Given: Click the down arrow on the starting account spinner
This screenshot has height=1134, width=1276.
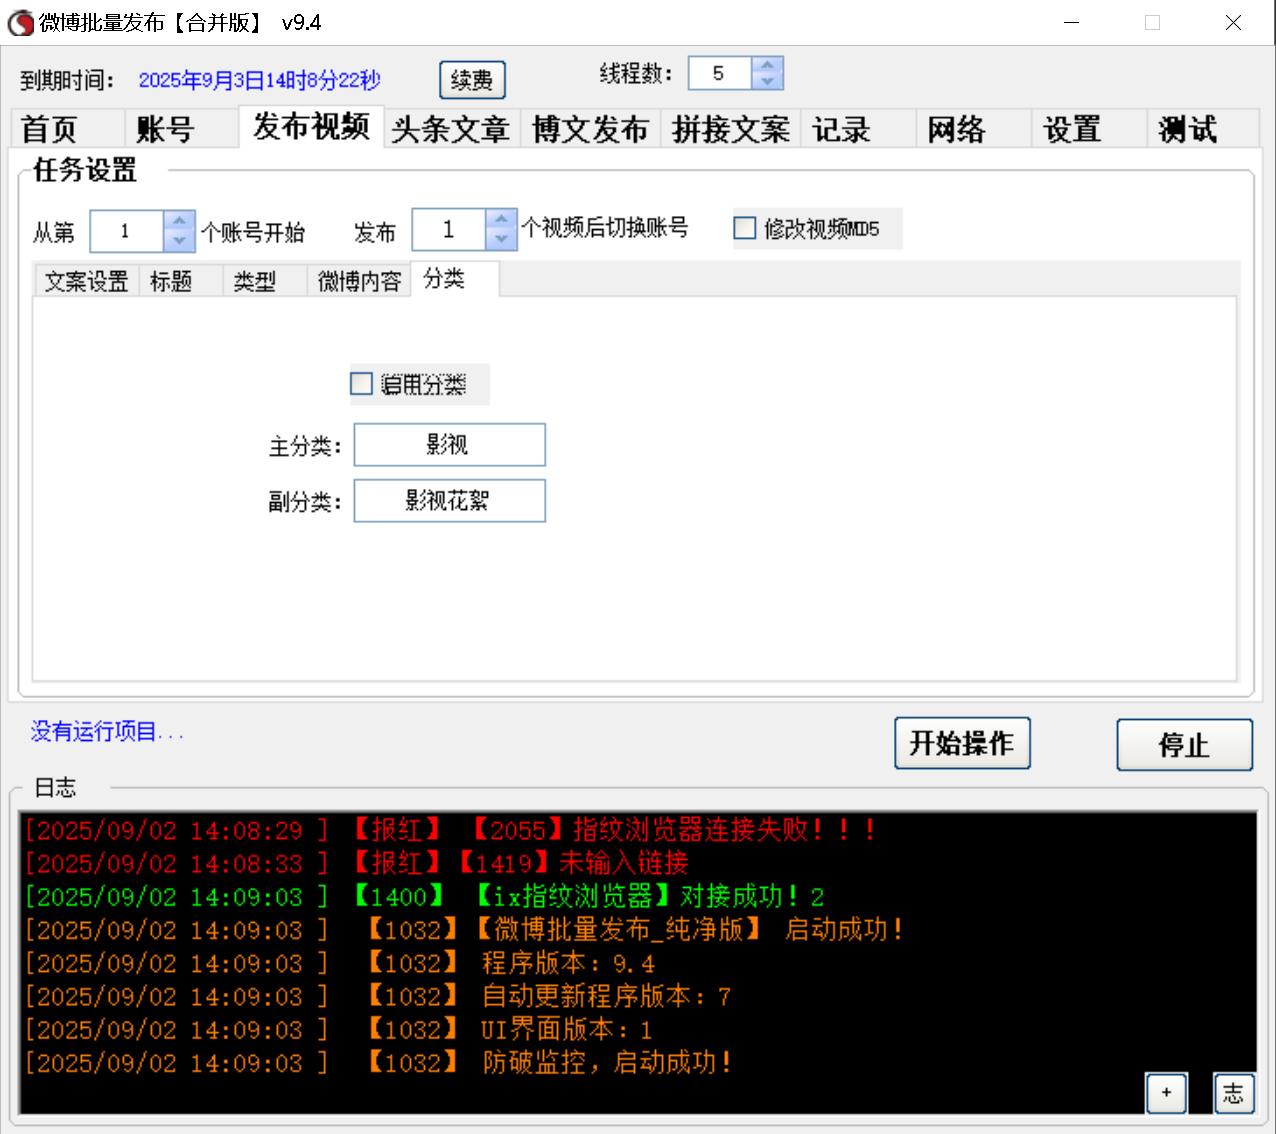Looking at the screenshot, I should 178,240.
